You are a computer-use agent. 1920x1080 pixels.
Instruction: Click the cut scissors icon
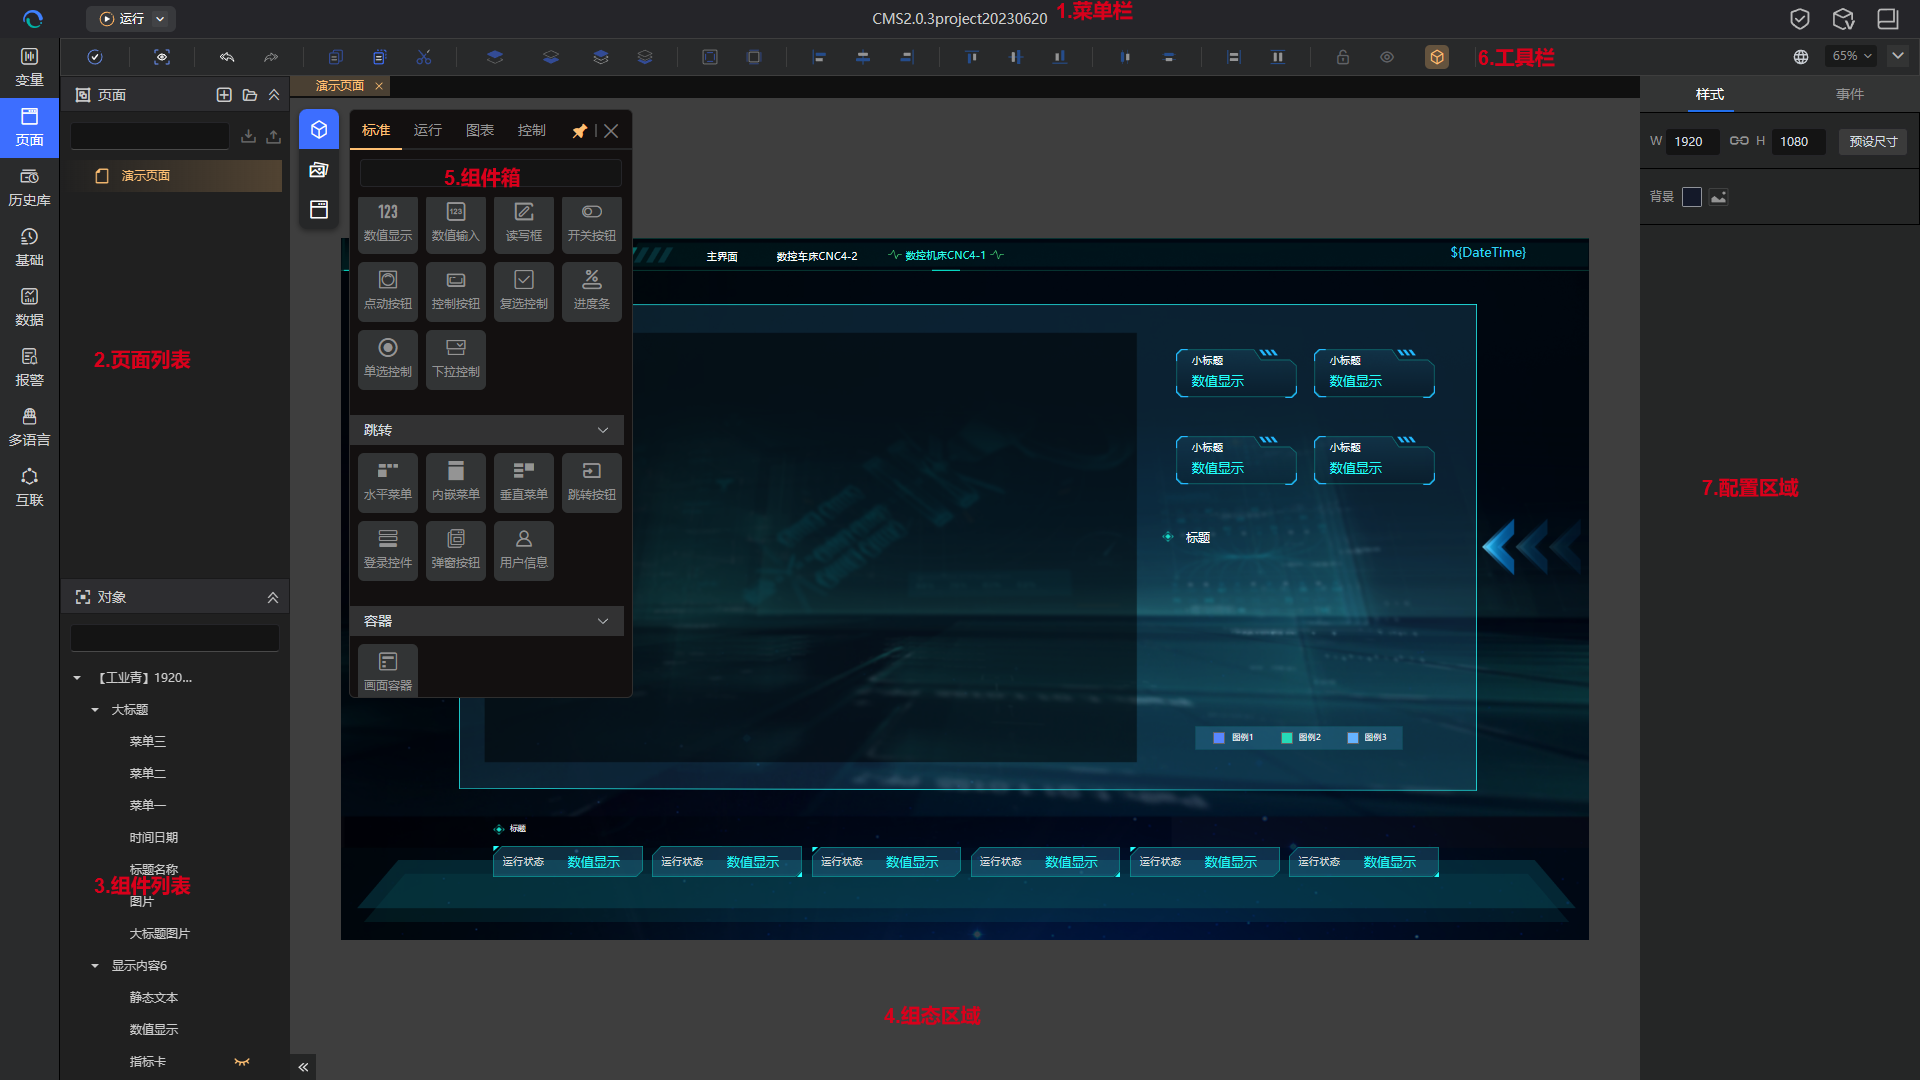click(x=424, y=57)
